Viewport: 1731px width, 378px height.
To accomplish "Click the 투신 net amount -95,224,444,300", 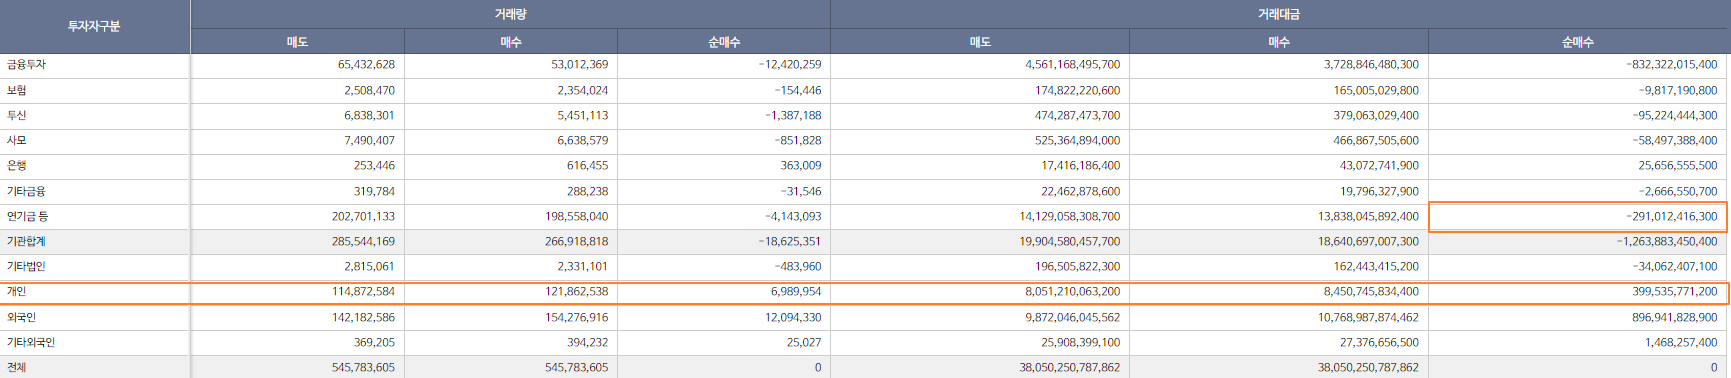I will click(1675, 116).
